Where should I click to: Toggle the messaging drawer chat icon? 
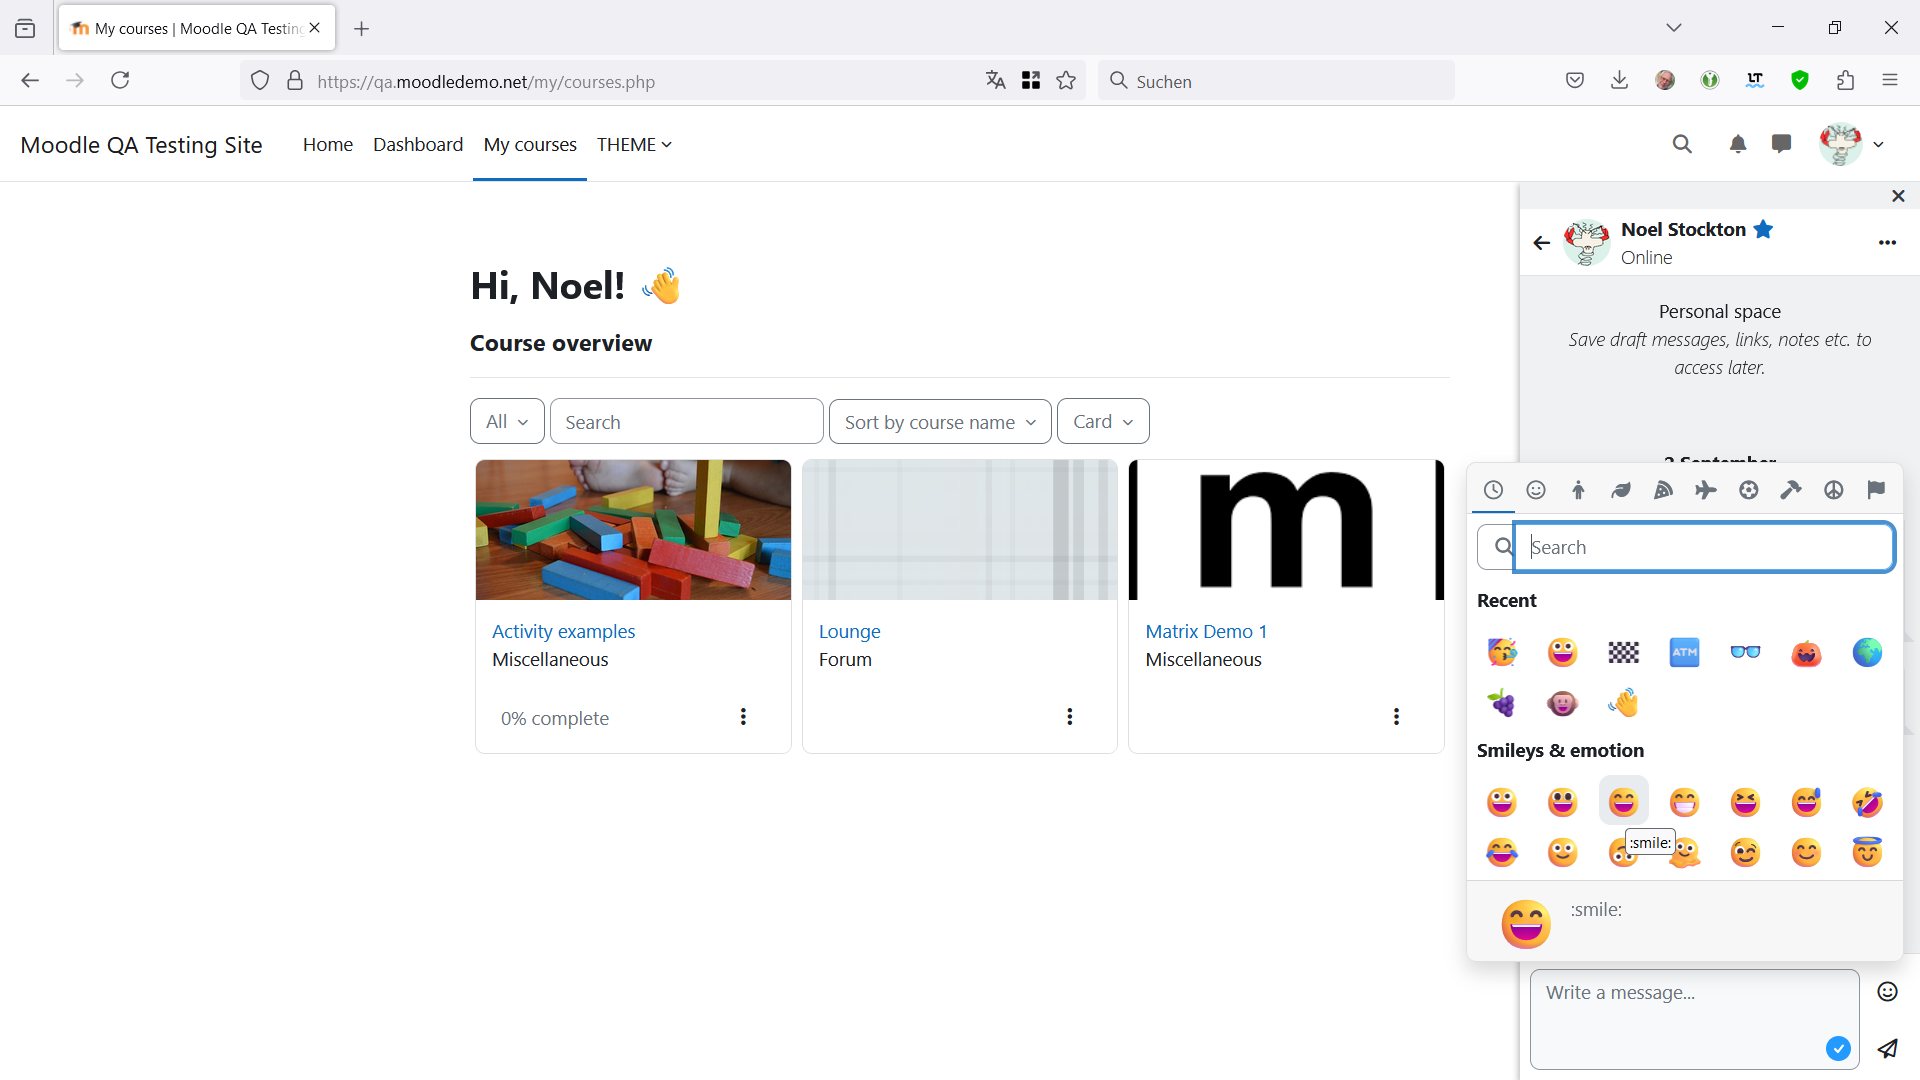(1781, 144)
